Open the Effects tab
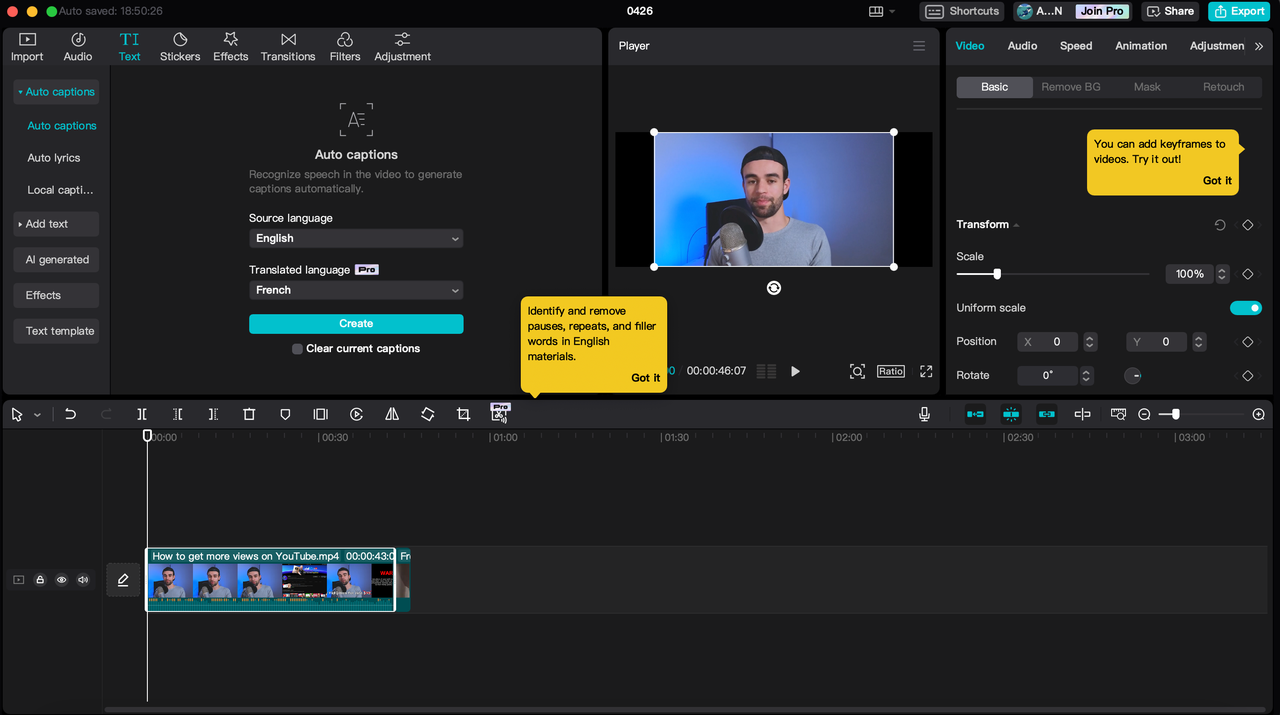Image resolution: width=1280 pixels, height=715 pixels. 230,47
